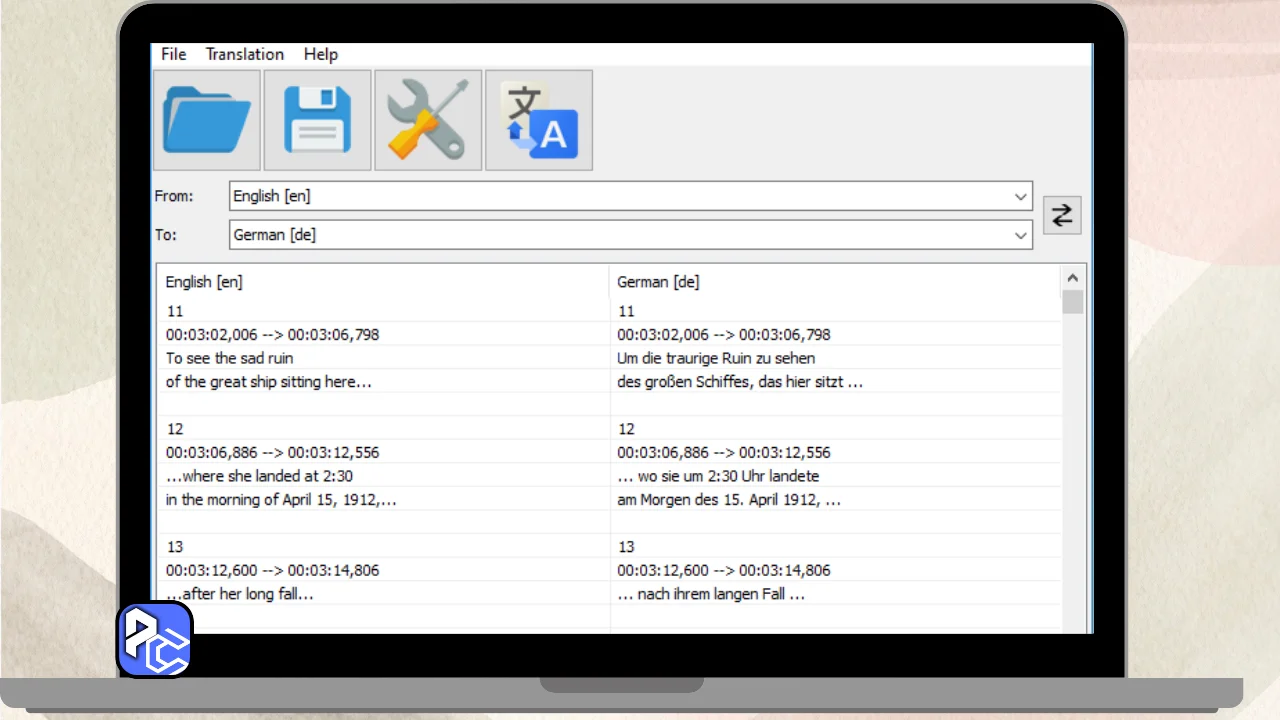This screenshot has height=720, width=1280.
Task: Select the English [en] source language field
Action: click(x=631, y=196)
